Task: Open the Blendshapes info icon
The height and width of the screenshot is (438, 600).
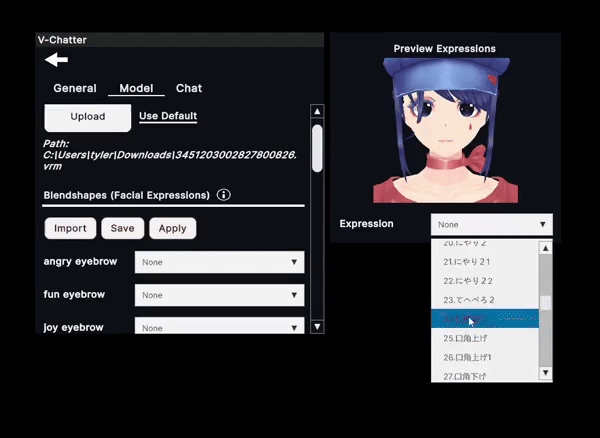Action: [224, 195]
